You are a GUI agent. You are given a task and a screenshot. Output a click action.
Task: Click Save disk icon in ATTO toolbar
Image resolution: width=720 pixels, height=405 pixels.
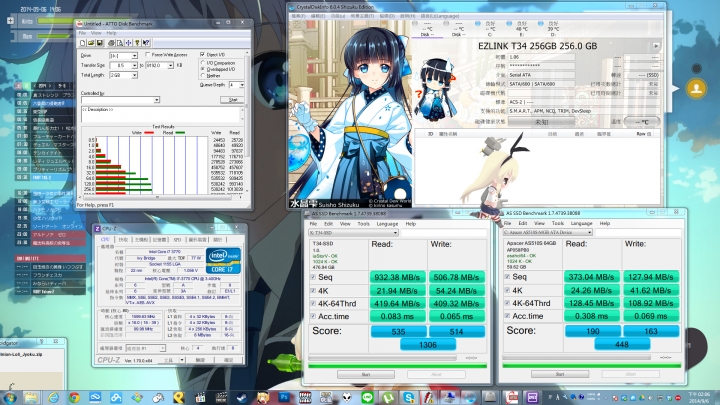[x=99, y=43]
